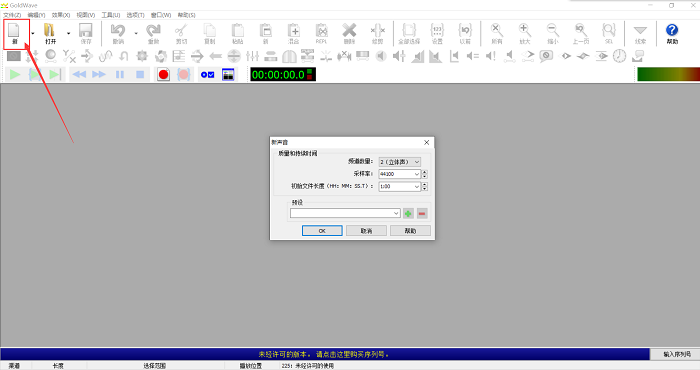Click the Open folder toolbar icon

click(50, 33)
